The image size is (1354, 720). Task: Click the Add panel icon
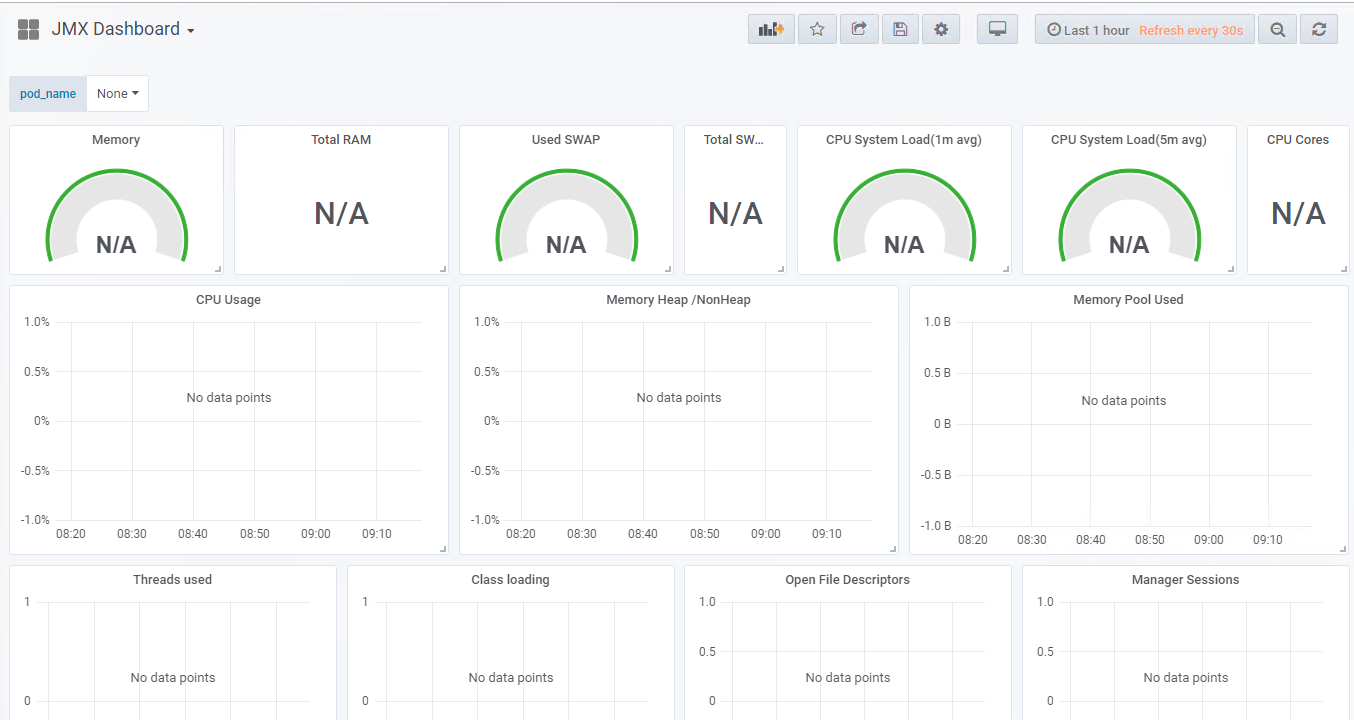click(771, 30)
